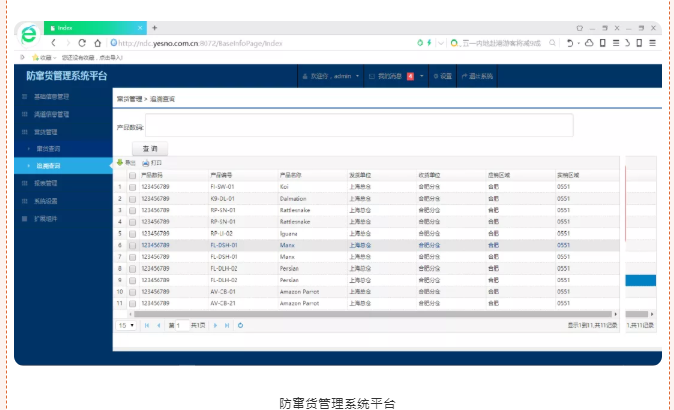The width and height of the screenshot is (674, 410).
Task: Expand the 基础信息管理 sidebar section
Action: point(52,97)
